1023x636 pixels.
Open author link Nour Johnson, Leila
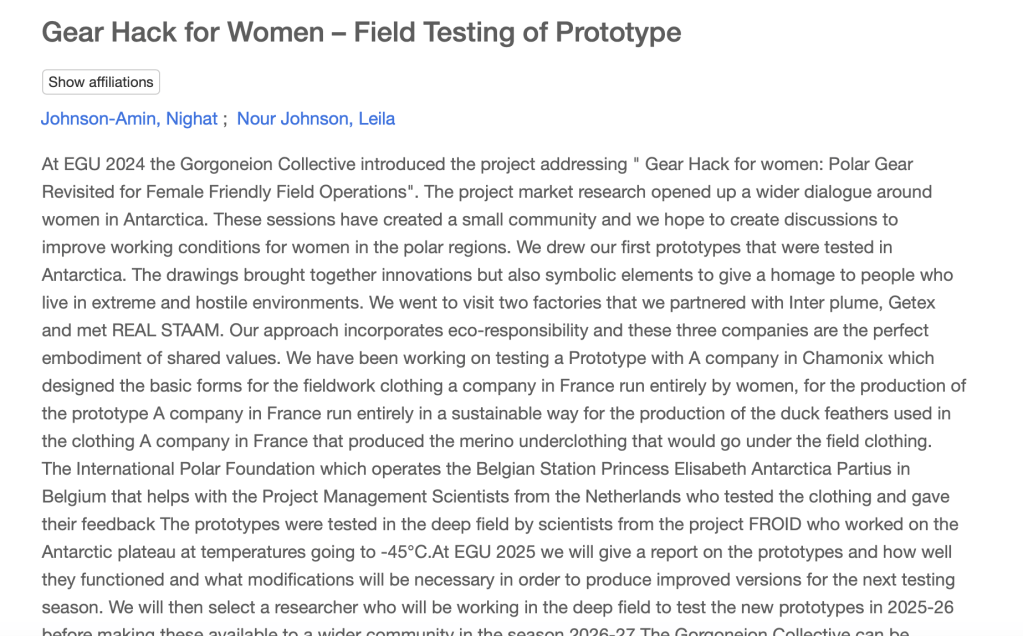(x=316, y=119)
